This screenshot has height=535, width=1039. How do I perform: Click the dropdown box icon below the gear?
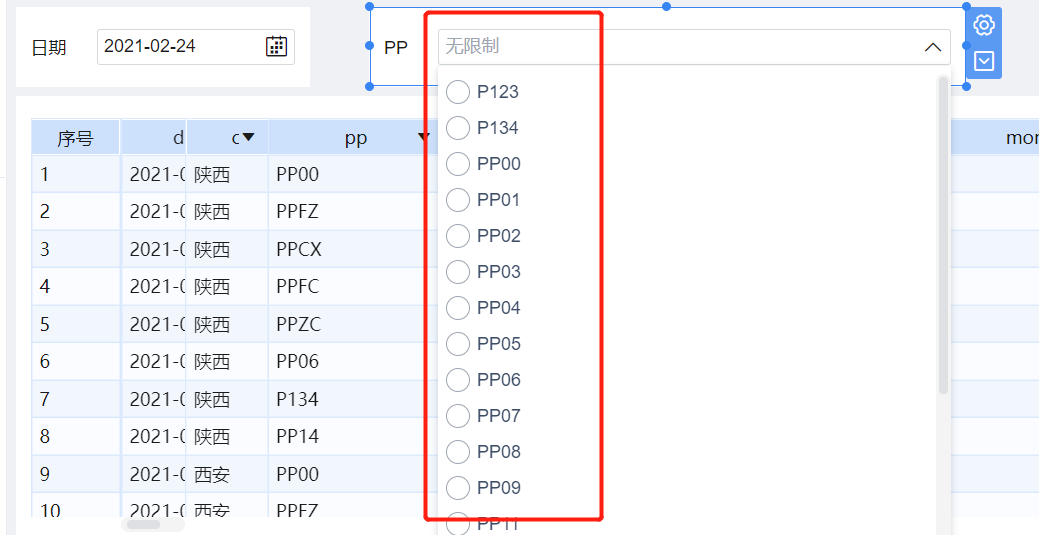(x=984, y=62)
